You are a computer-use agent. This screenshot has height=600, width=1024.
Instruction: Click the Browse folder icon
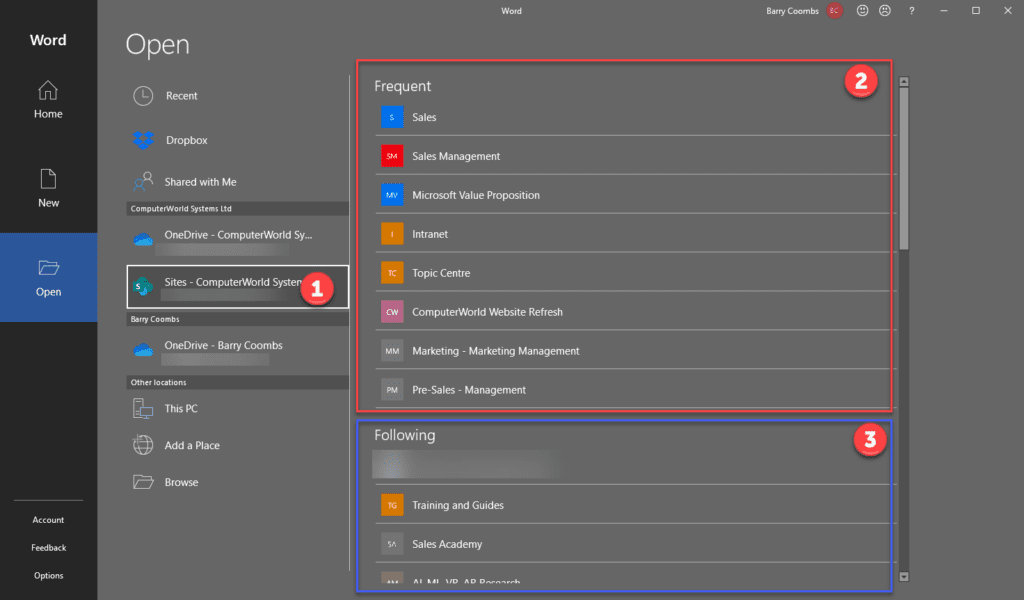pyautogui.click(x=143, y=482)
